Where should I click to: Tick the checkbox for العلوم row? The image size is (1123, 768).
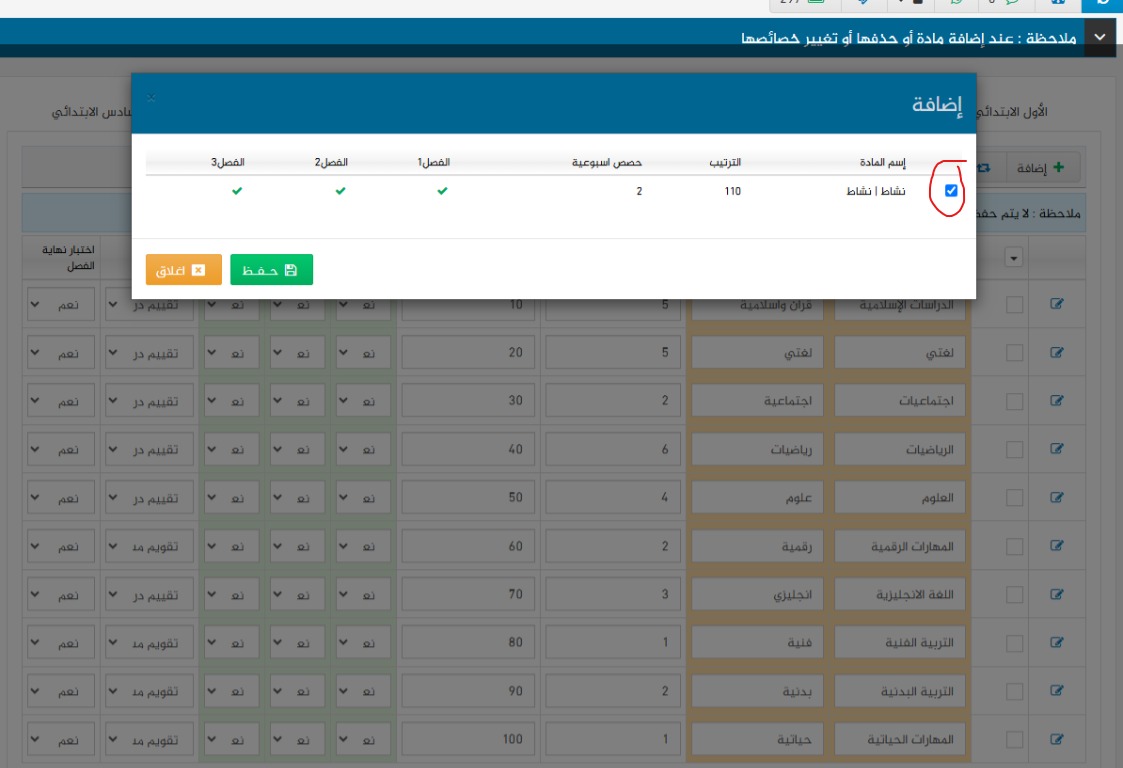1014,498
